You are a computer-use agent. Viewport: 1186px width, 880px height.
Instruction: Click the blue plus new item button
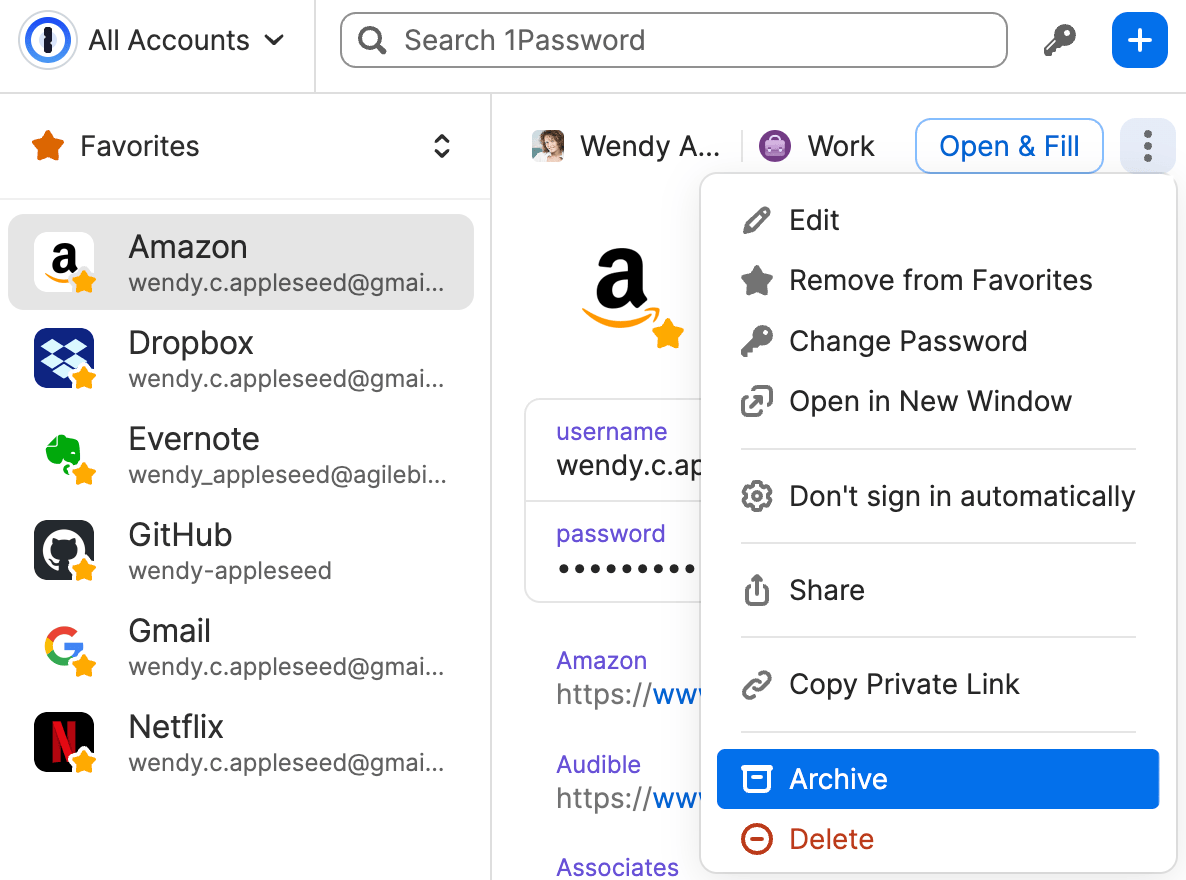1139,41
